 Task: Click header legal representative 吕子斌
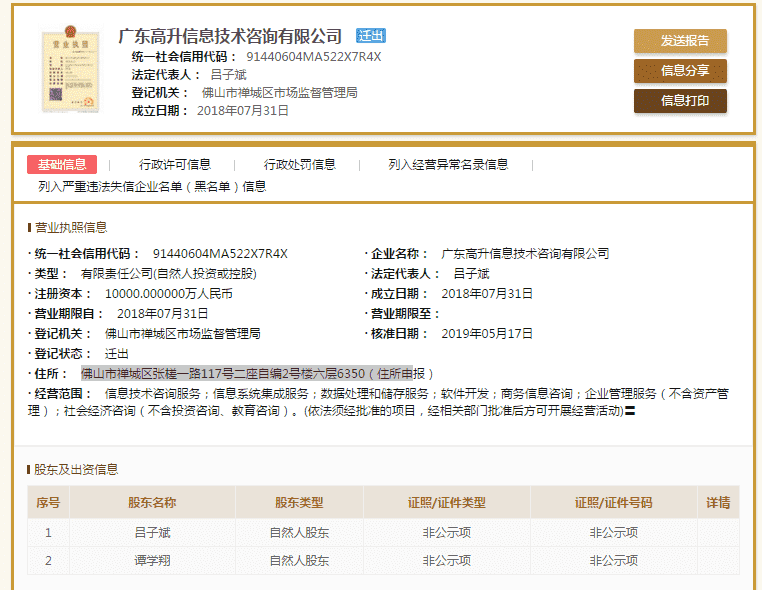(x=228, y=75)
